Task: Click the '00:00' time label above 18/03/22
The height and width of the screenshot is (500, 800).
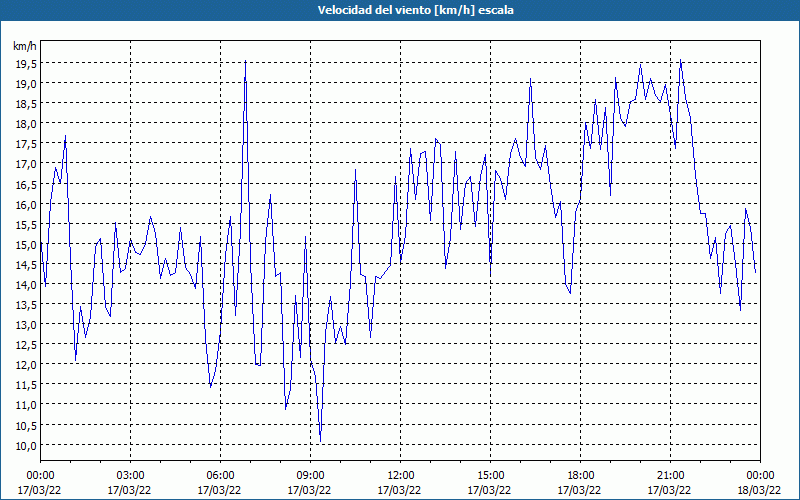Action: pyautogui.click(x=760, y=476)
